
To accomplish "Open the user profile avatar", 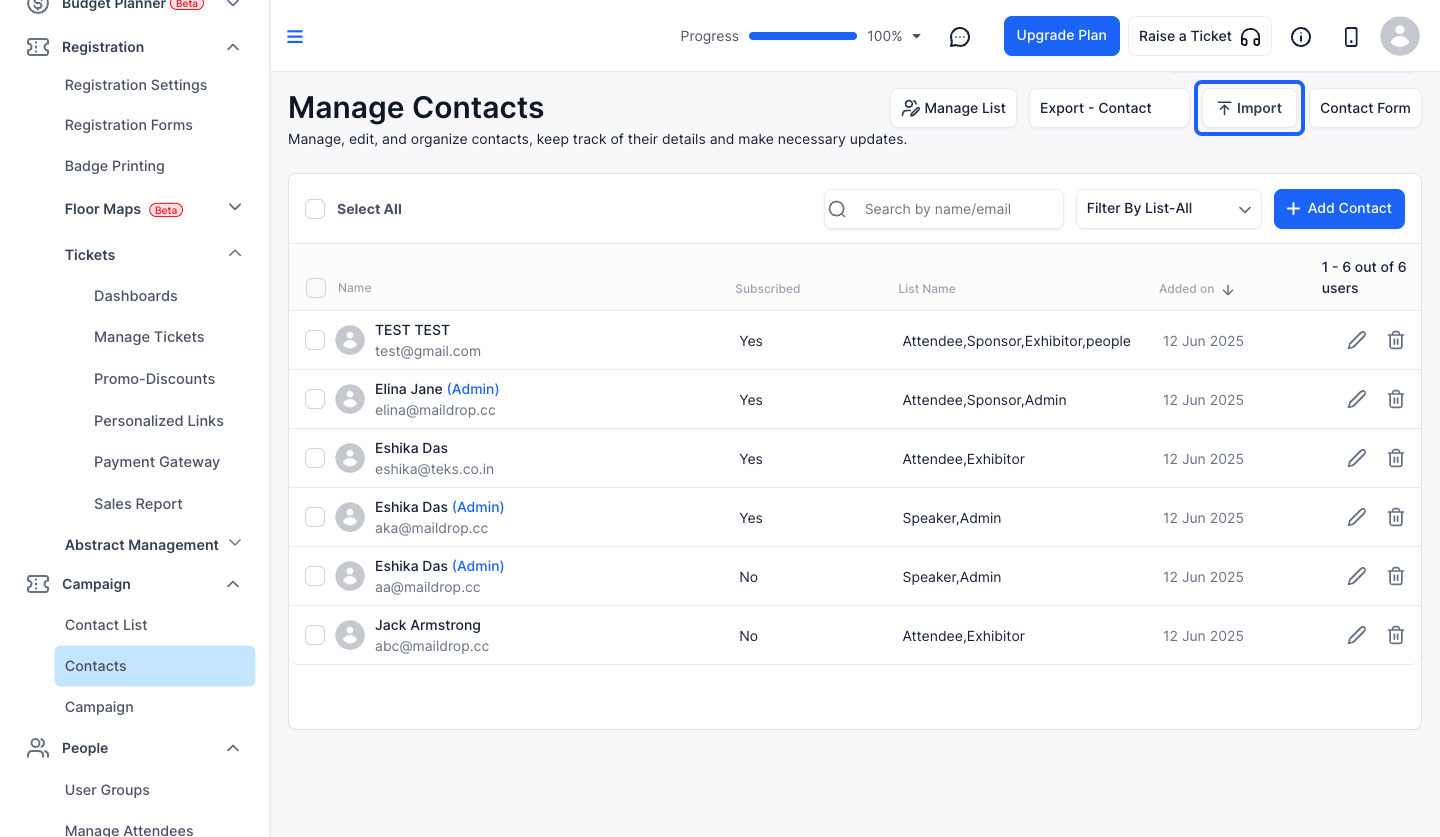I will (1400, 36).
